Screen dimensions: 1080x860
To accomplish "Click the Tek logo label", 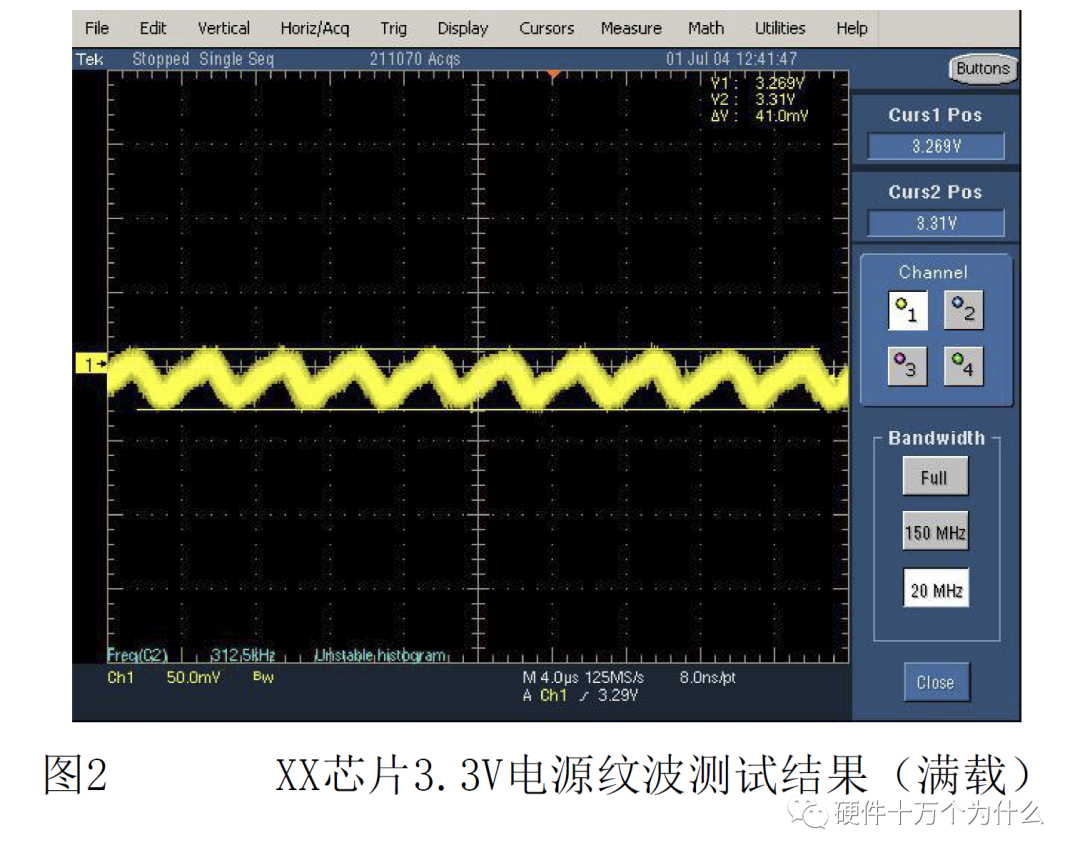I will click(90, 60).
